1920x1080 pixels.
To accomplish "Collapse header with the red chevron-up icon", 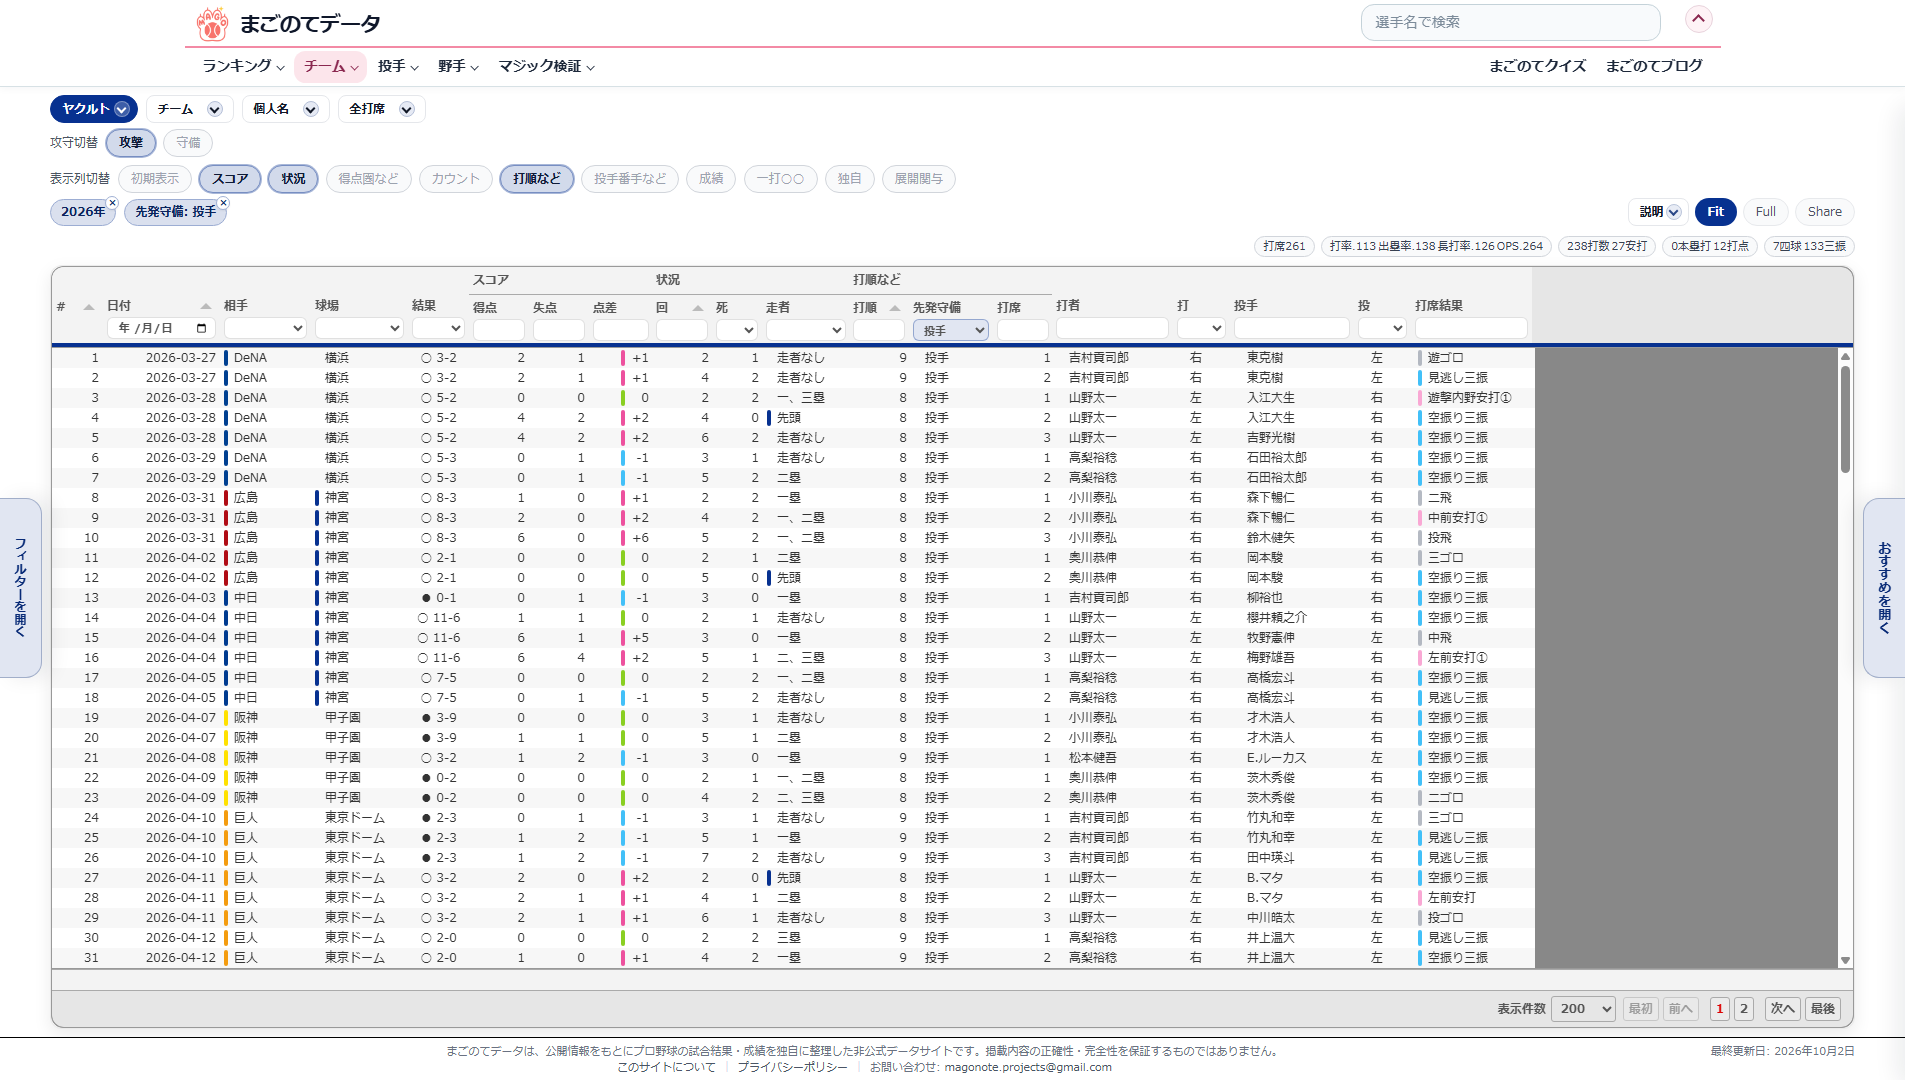I will tap(1698, 19).
